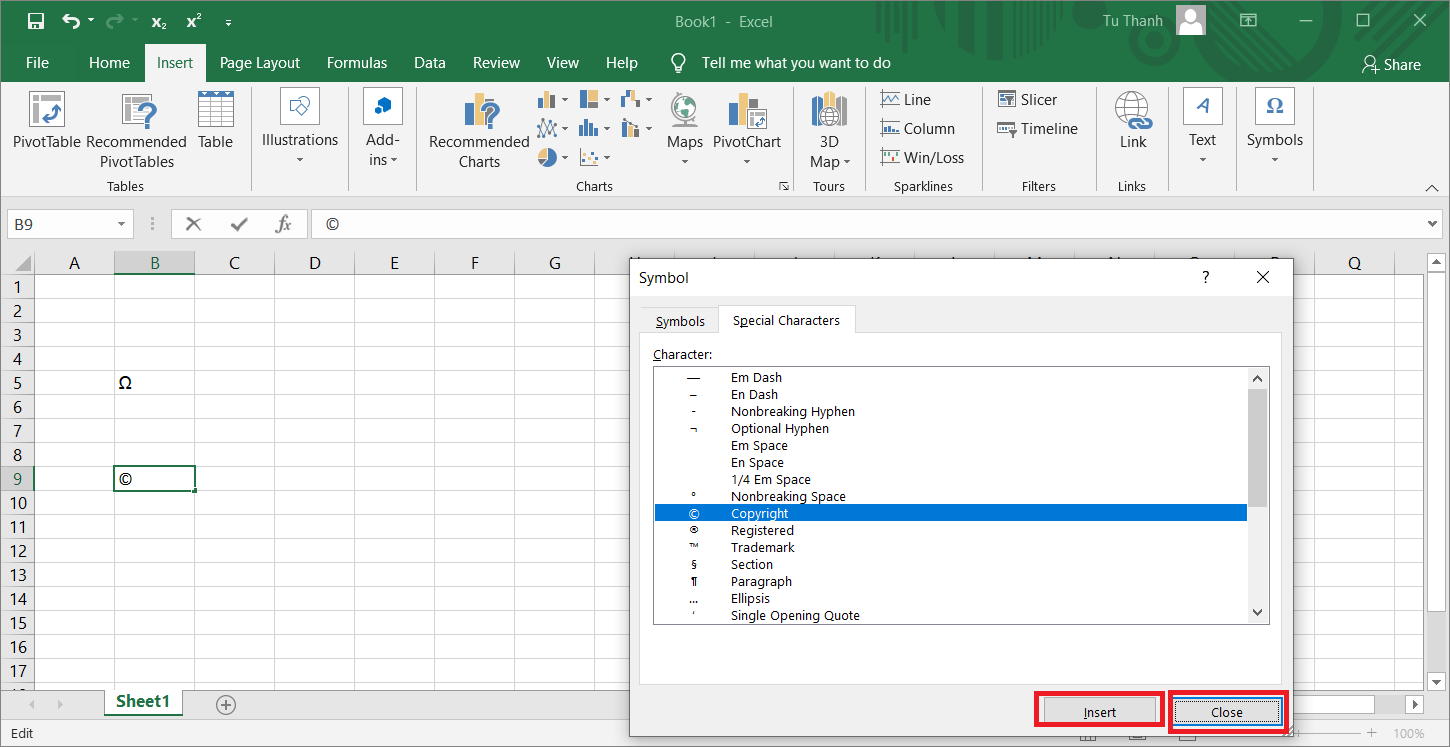Add a new sheet with plus button
The width and height of the screenshot is (1450, 747).
226,705
